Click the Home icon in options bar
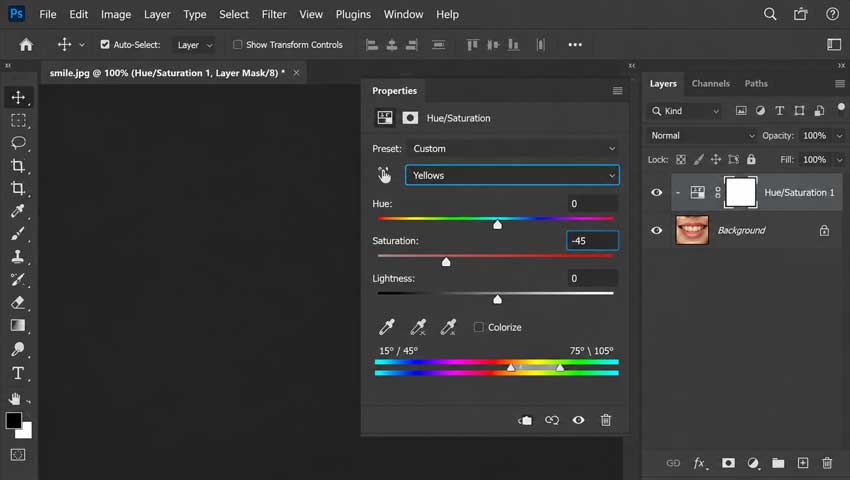 click(x=26, y=44)
